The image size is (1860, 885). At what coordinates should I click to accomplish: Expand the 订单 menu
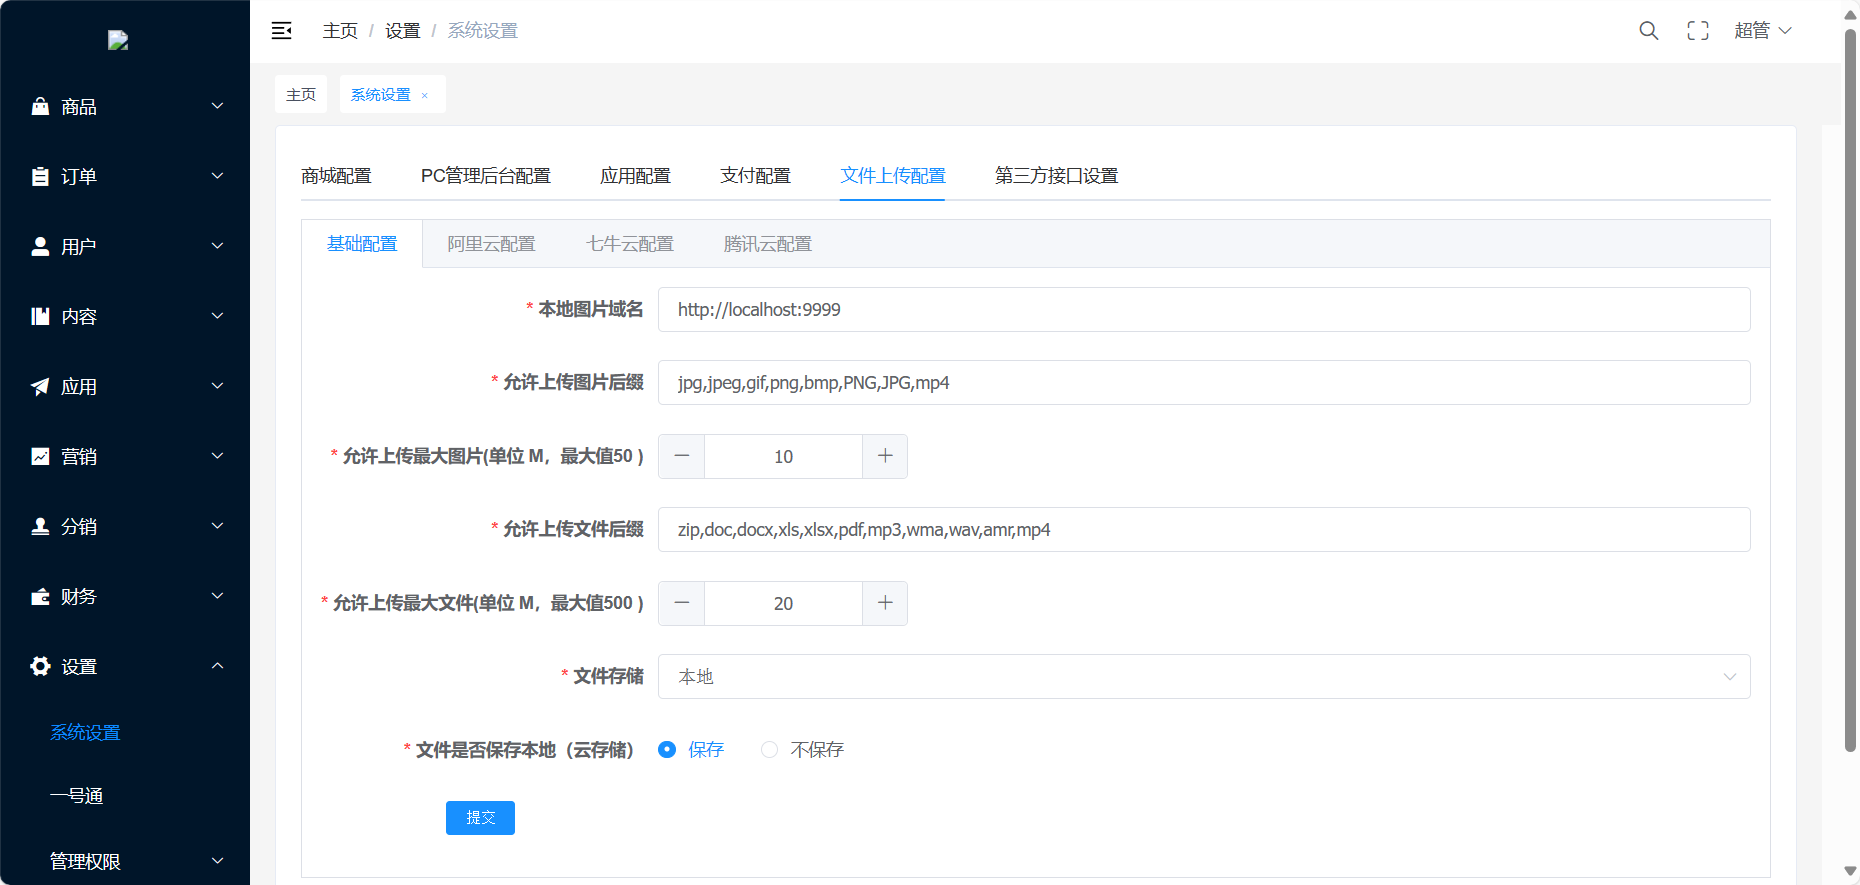[125, 176]
